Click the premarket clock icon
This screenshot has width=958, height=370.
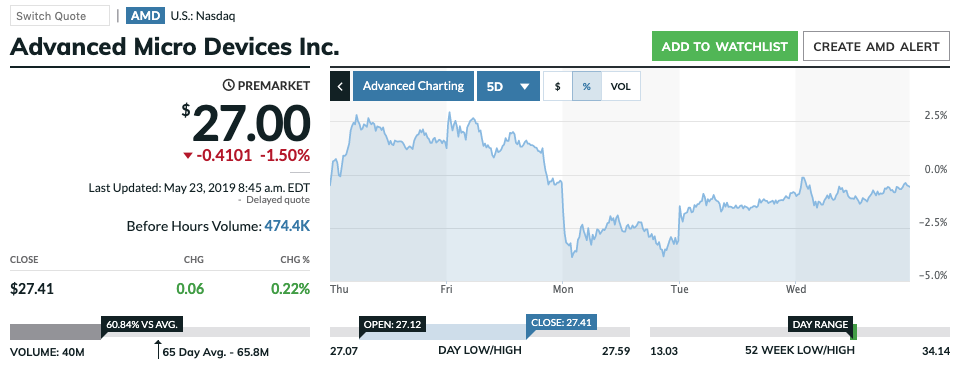click(228, 85)
